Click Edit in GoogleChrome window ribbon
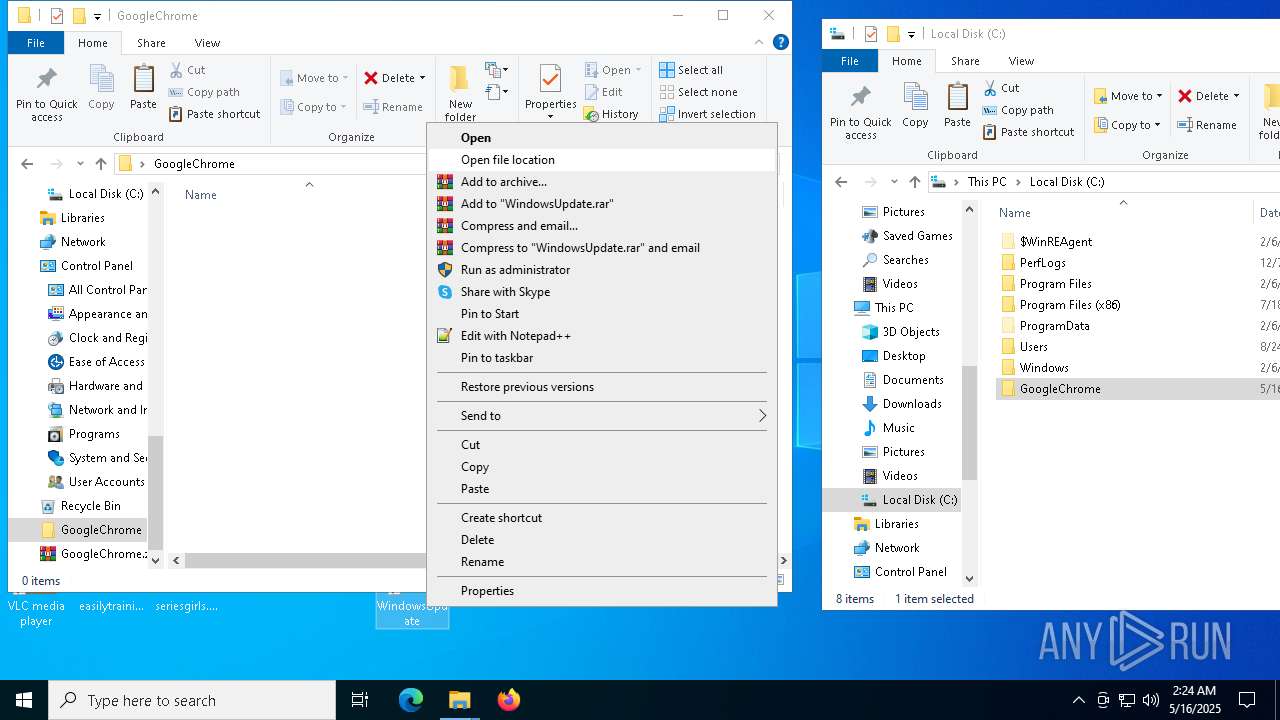Image resolution: width=1280 pixels, height=720 pixels. point(603,92)
